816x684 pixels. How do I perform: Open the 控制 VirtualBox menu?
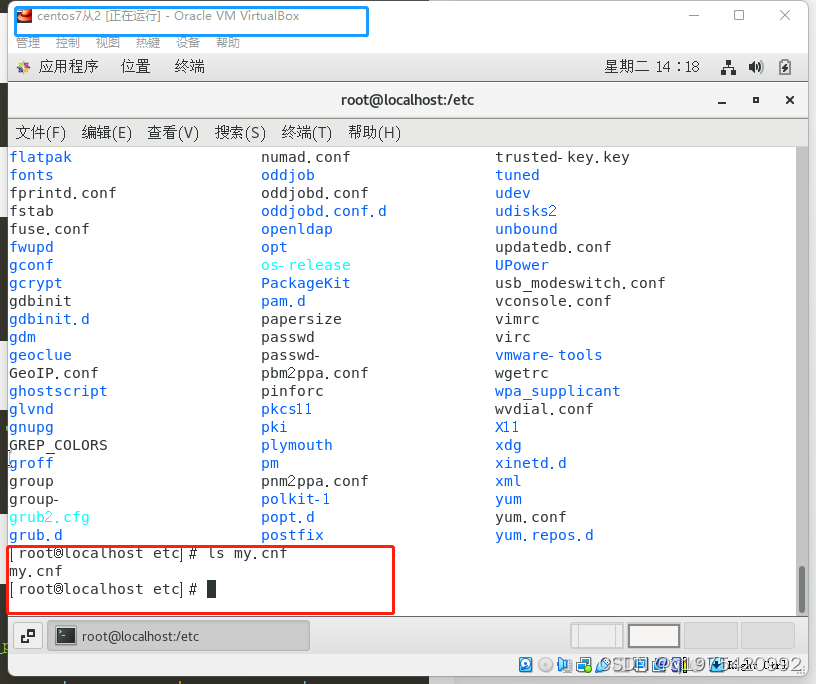coord(68,43)
